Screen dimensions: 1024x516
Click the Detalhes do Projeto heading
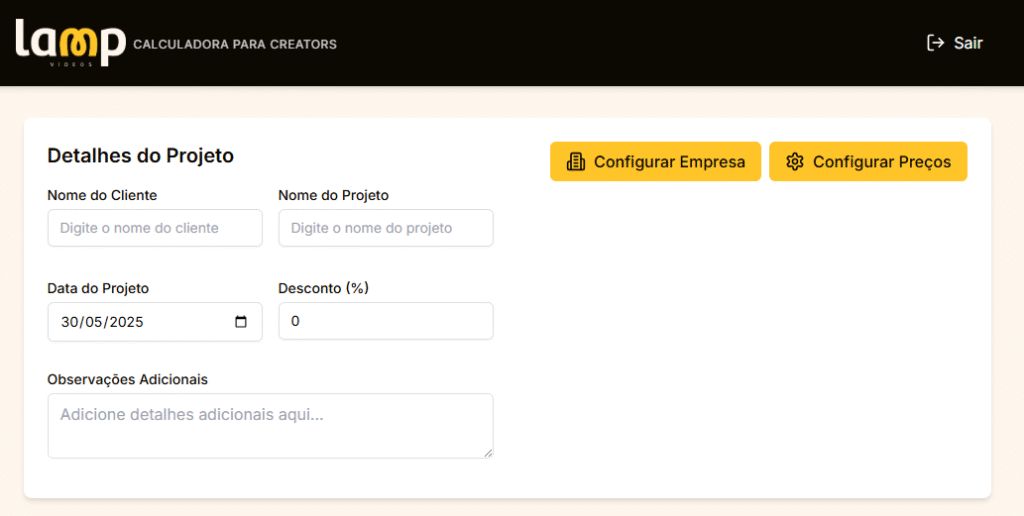point(140,155)
